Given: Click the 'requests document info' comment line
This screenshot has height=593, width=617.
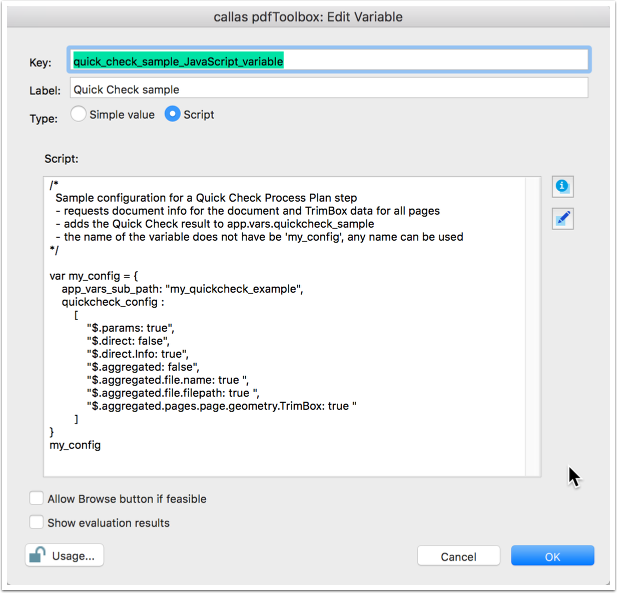Looking at the screenshot, I should click(248, 211).
